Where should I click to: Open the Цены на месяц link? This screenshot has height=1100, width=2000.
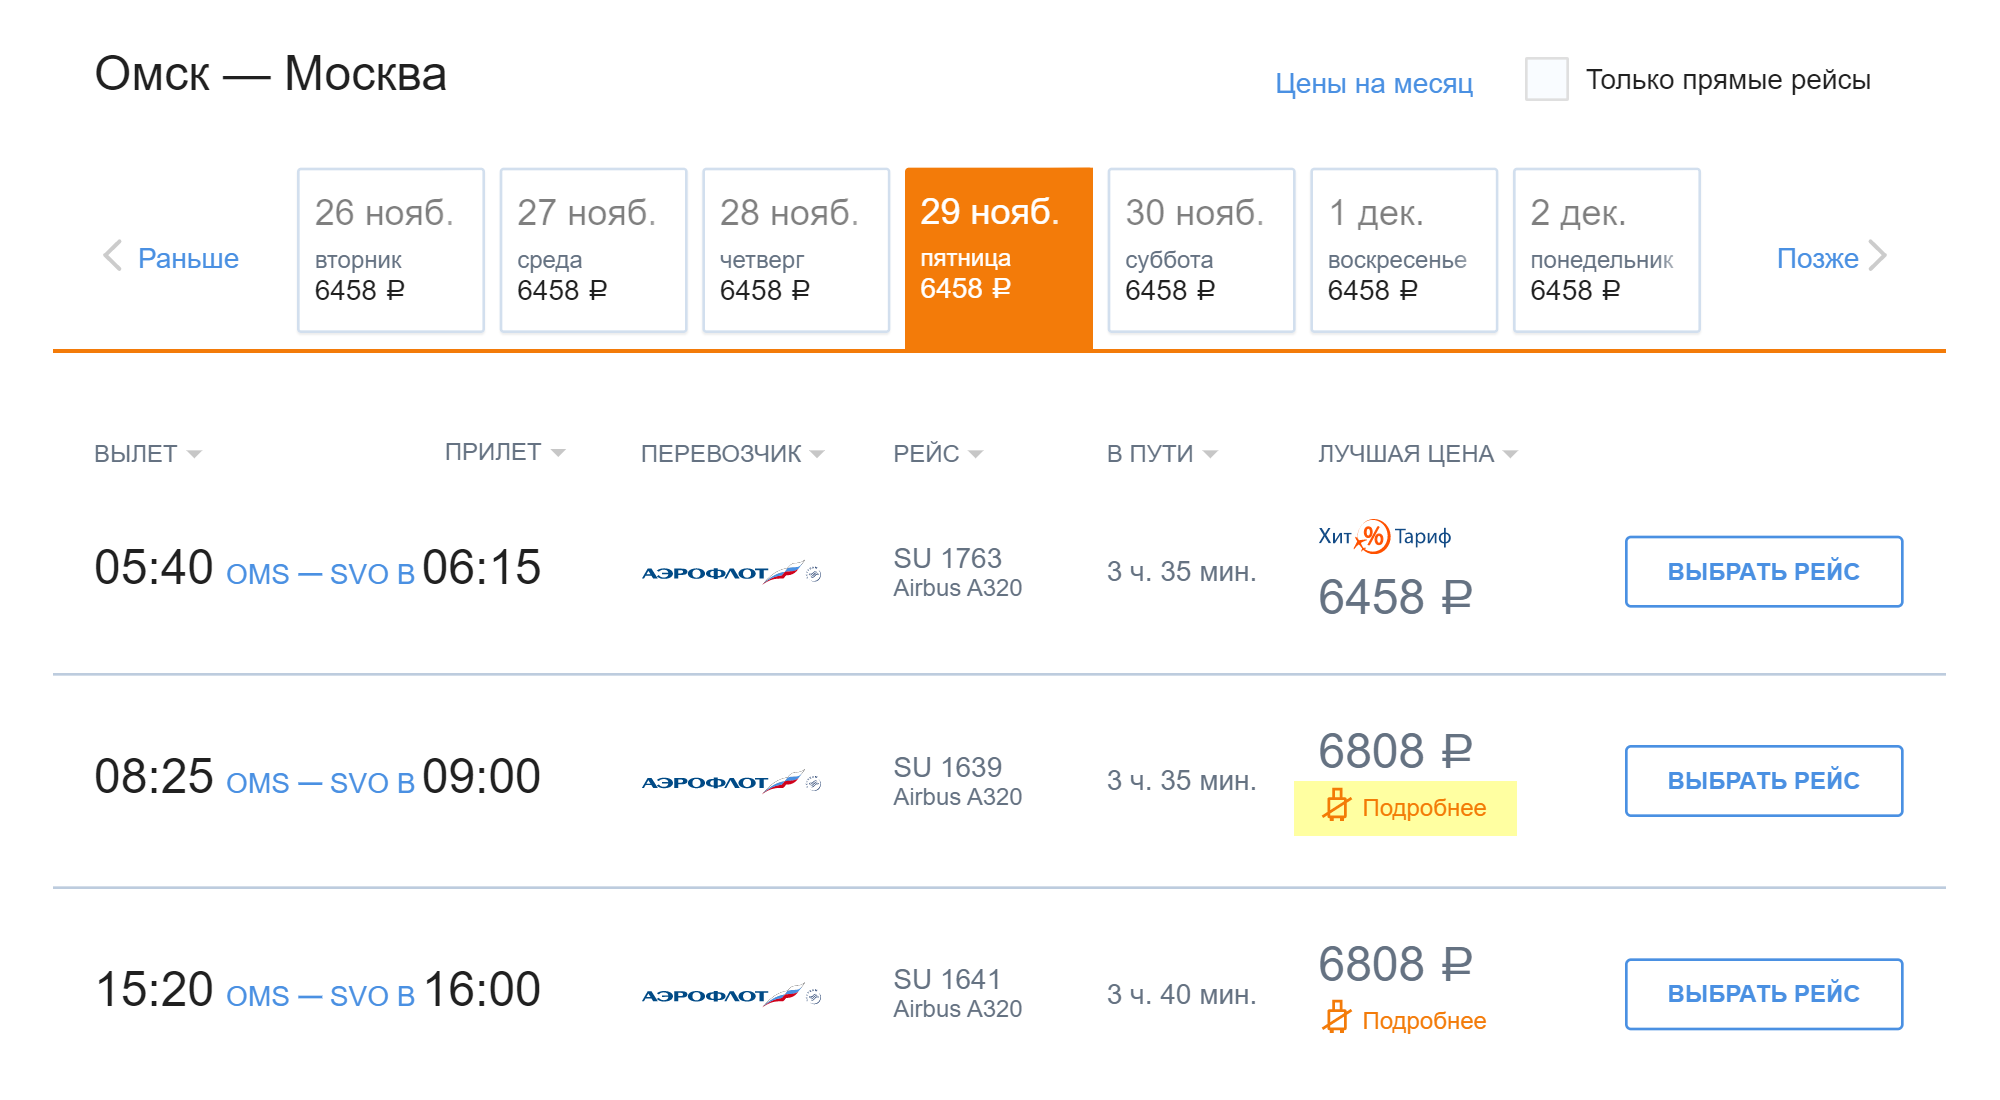coord(1374,83)
